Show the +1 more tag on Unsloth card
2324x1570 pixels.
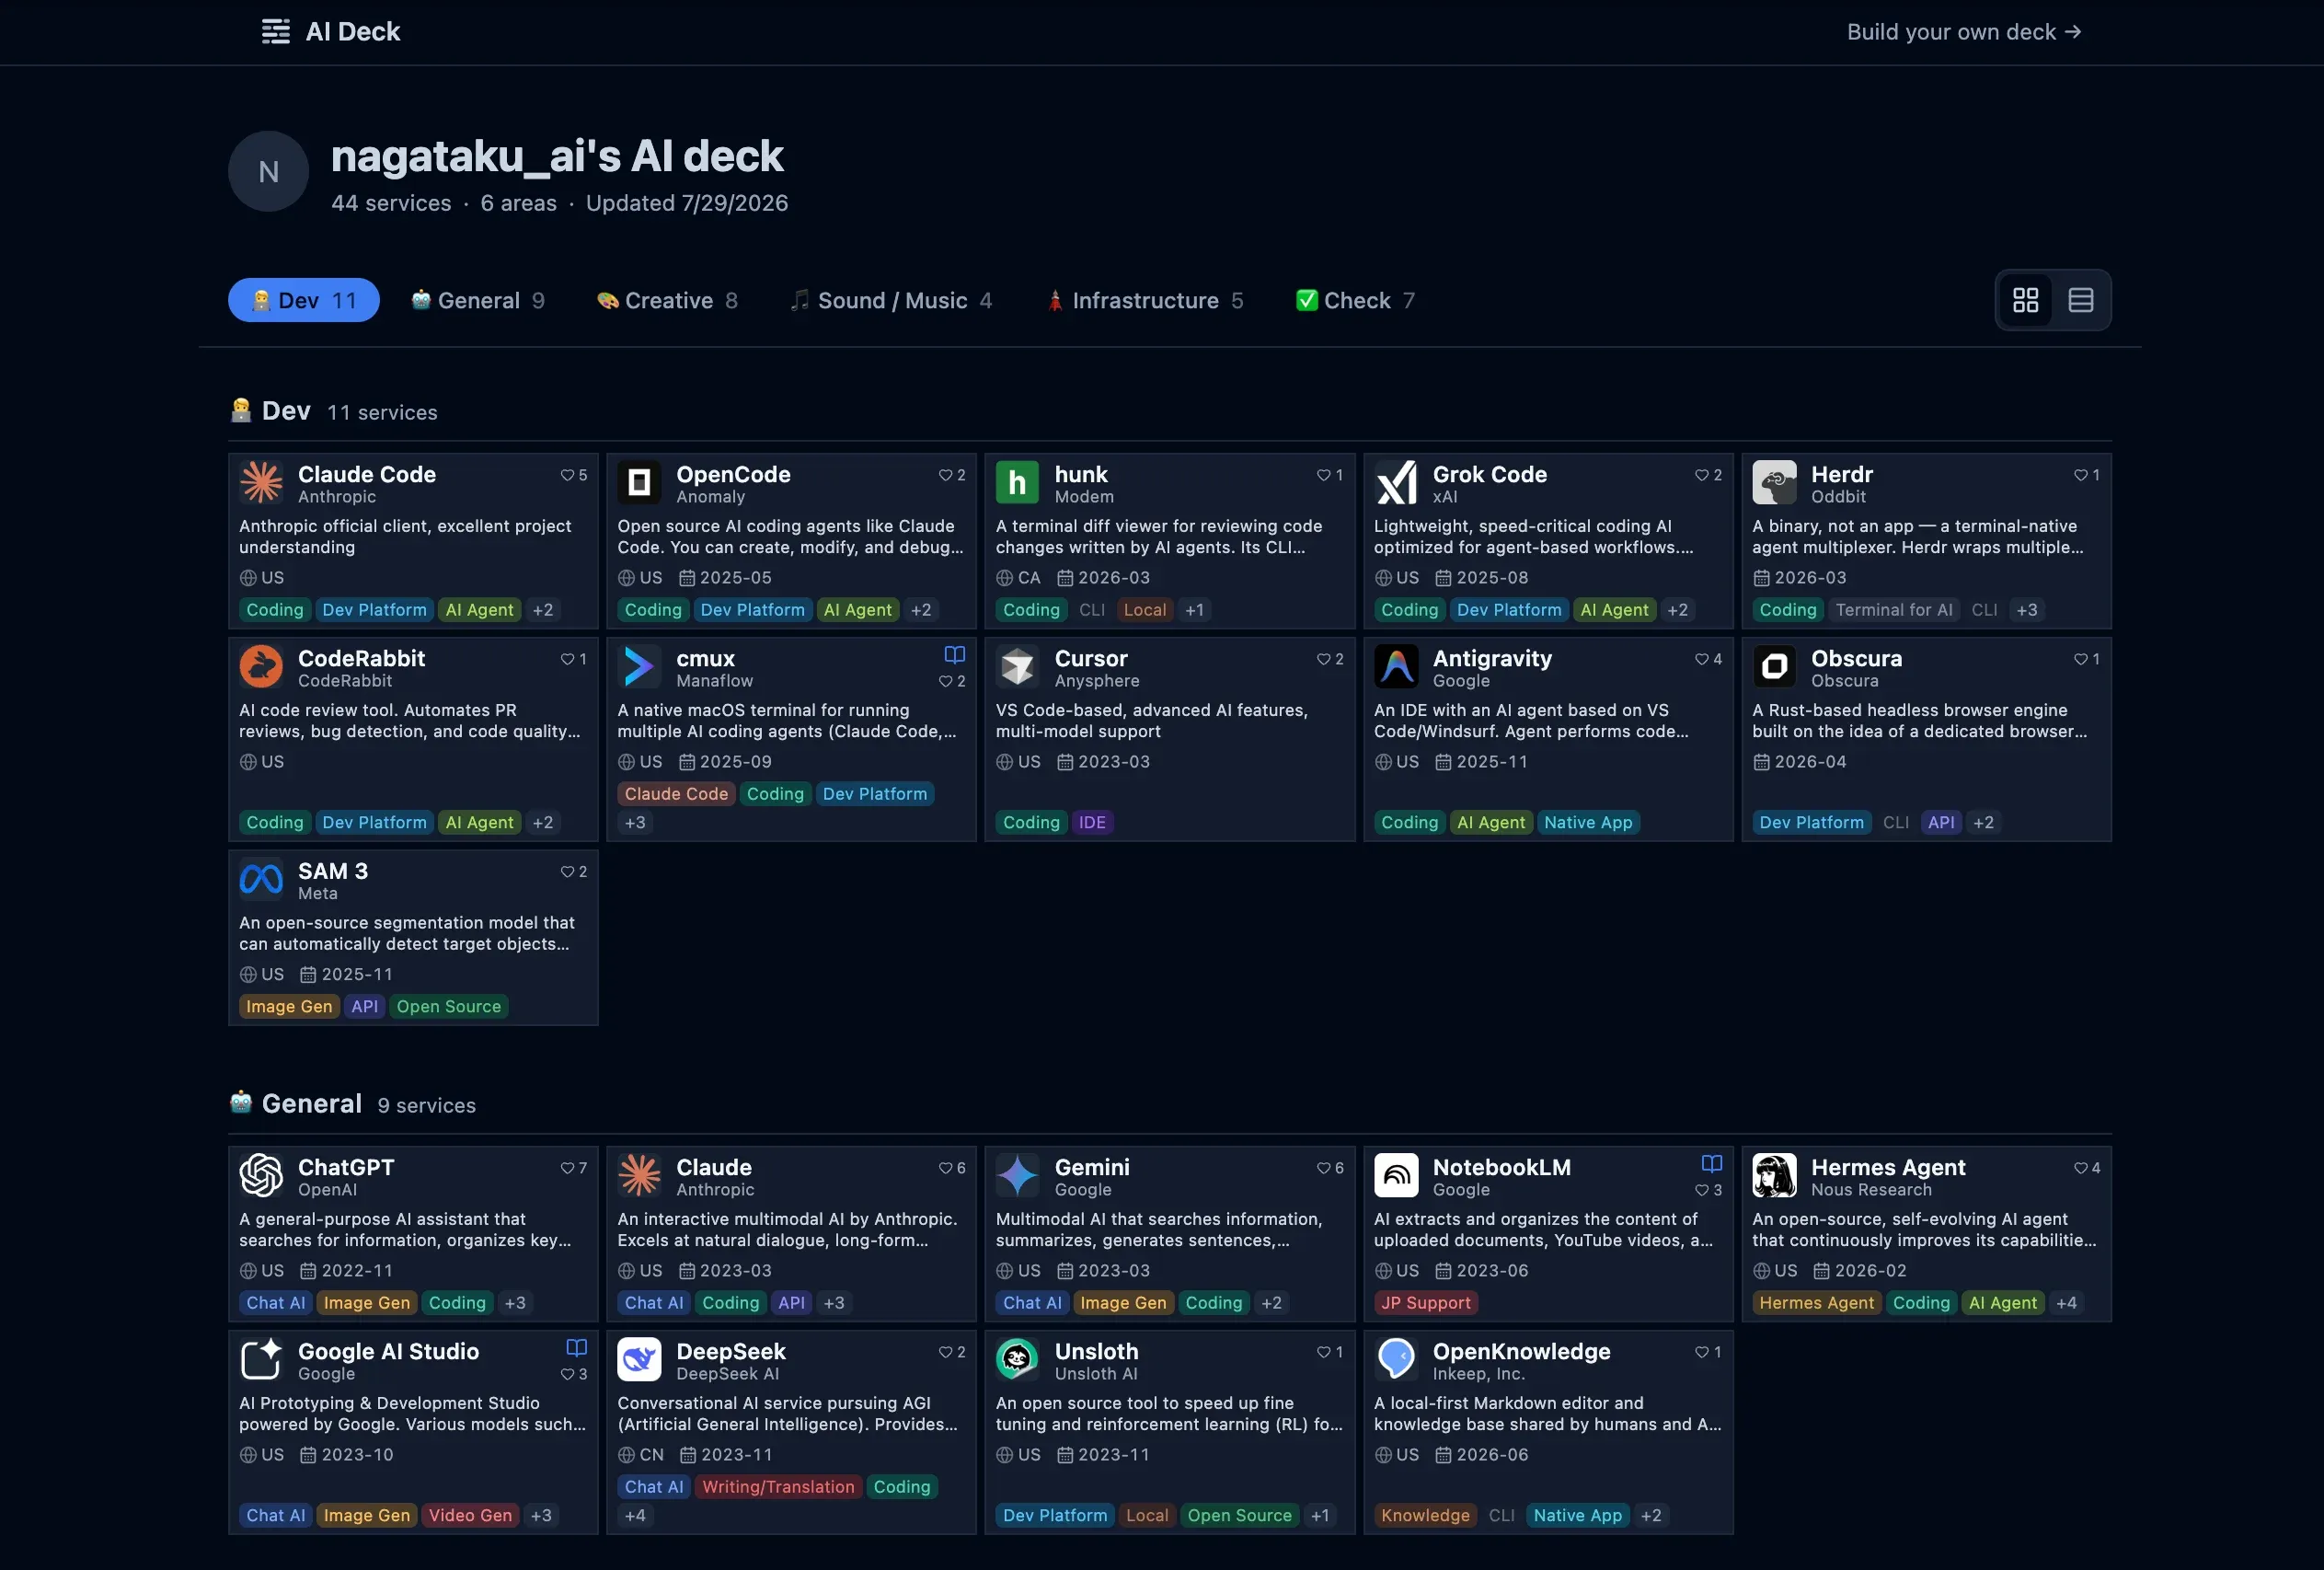[1320, 1516]
